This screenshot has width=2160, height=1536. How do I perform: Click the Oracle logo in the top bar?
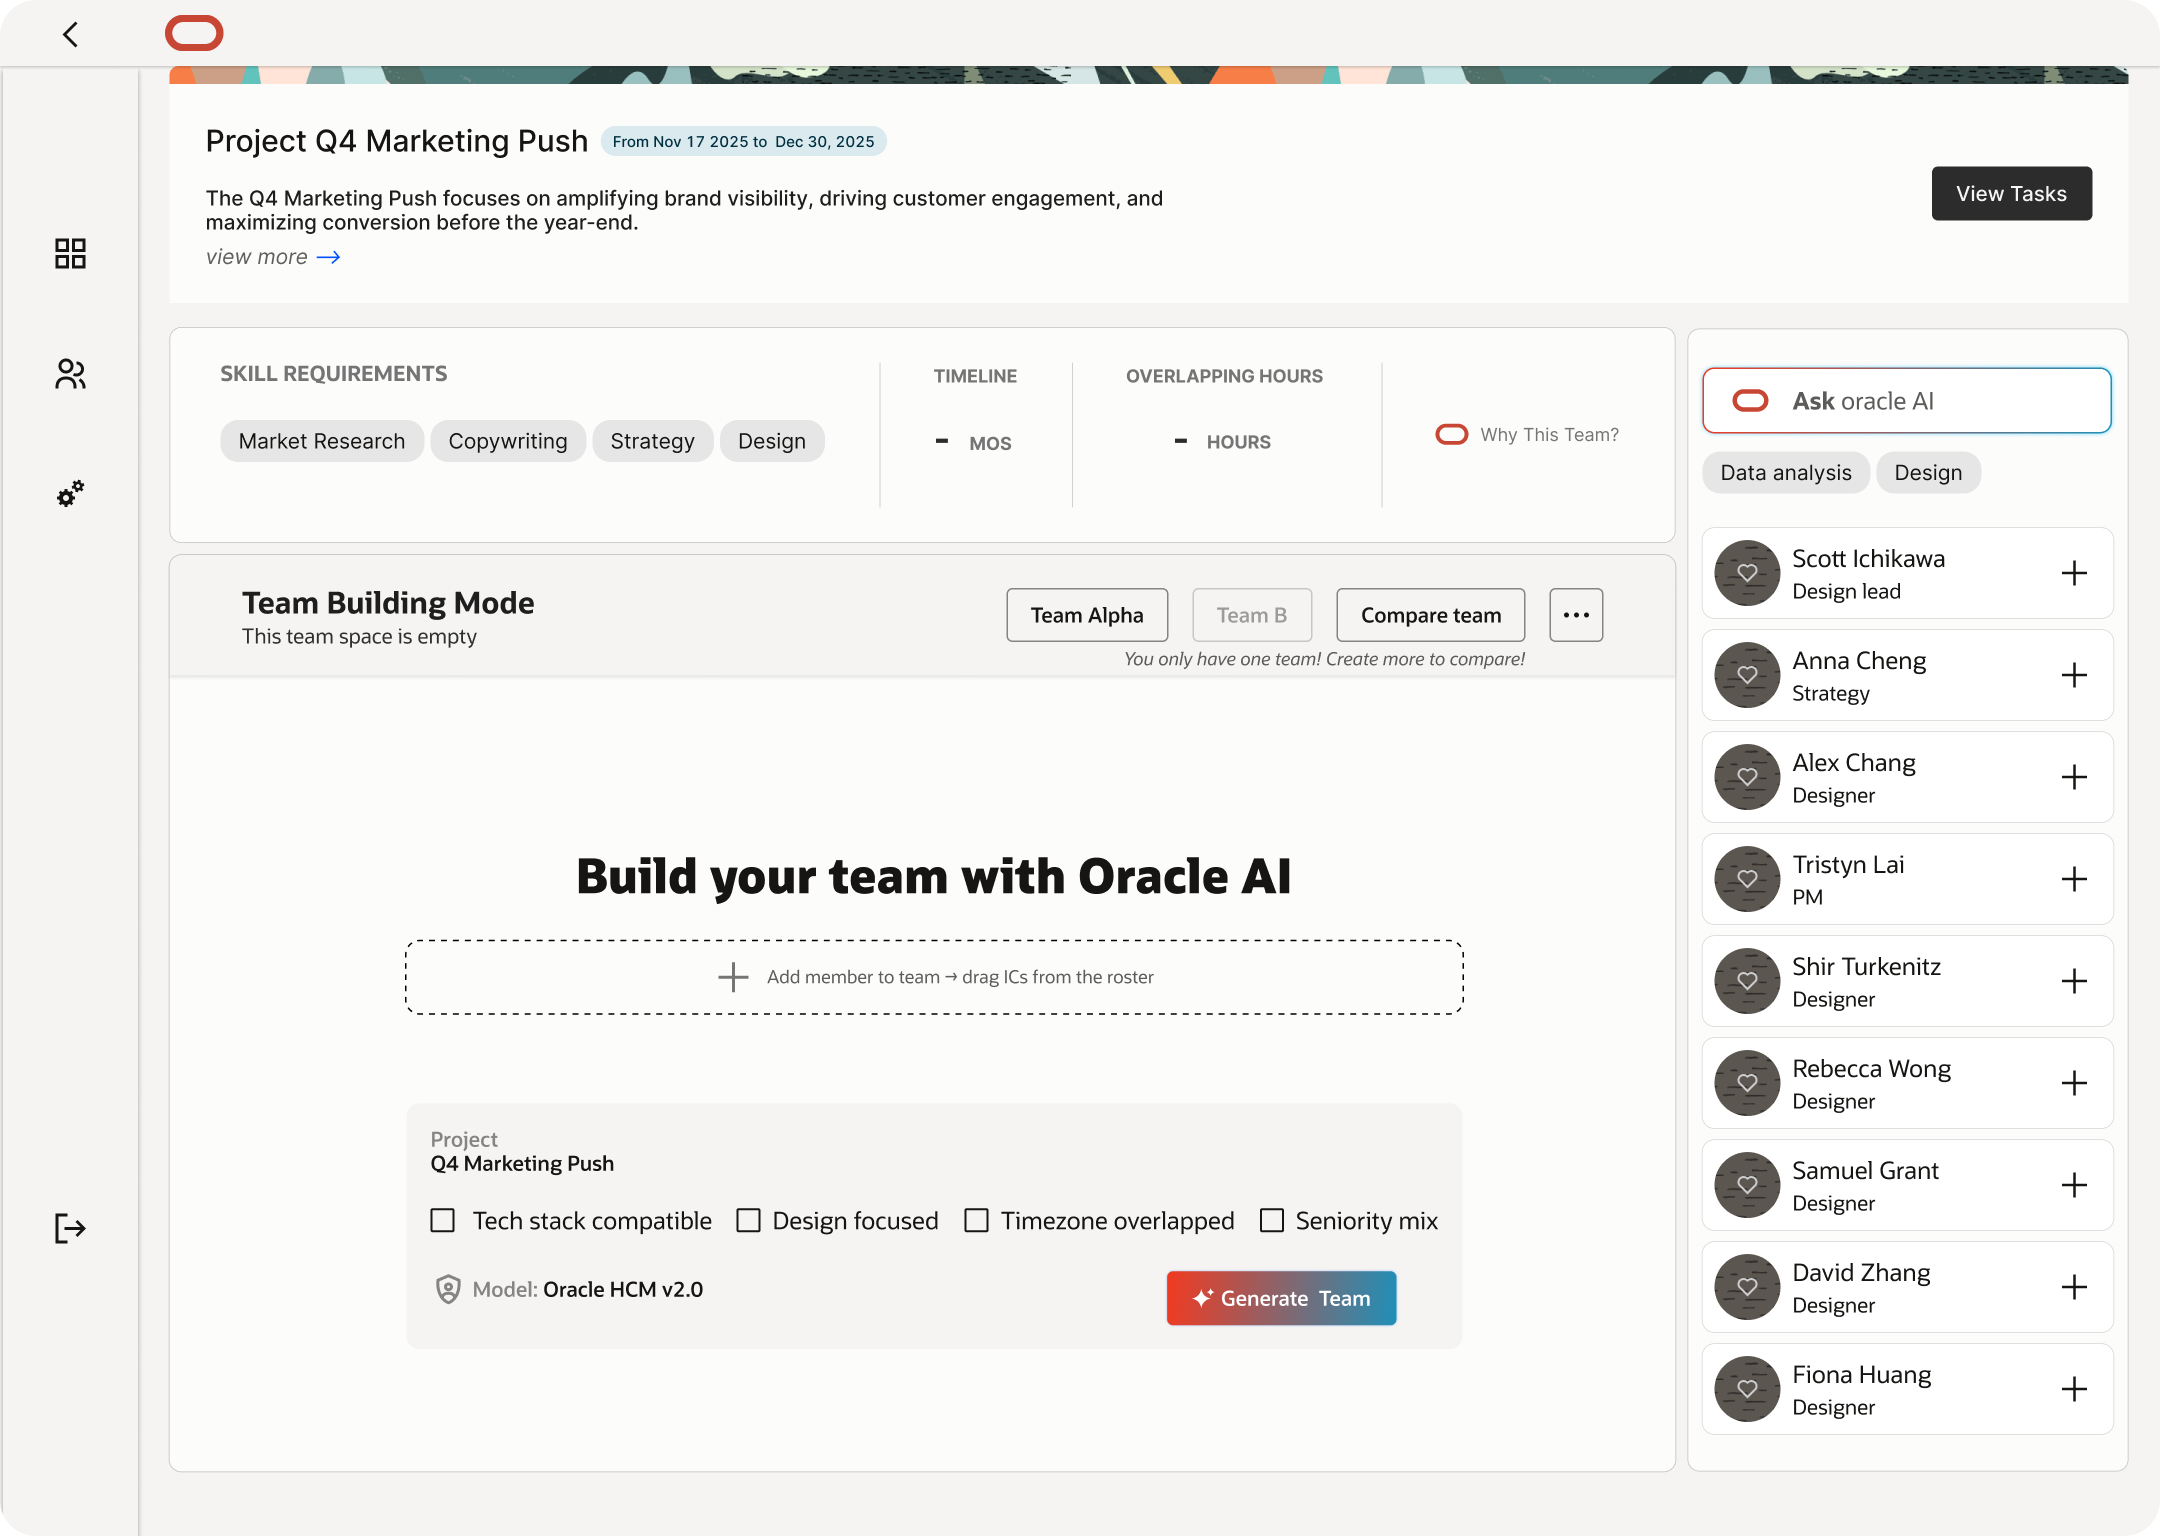pos(195,33)
